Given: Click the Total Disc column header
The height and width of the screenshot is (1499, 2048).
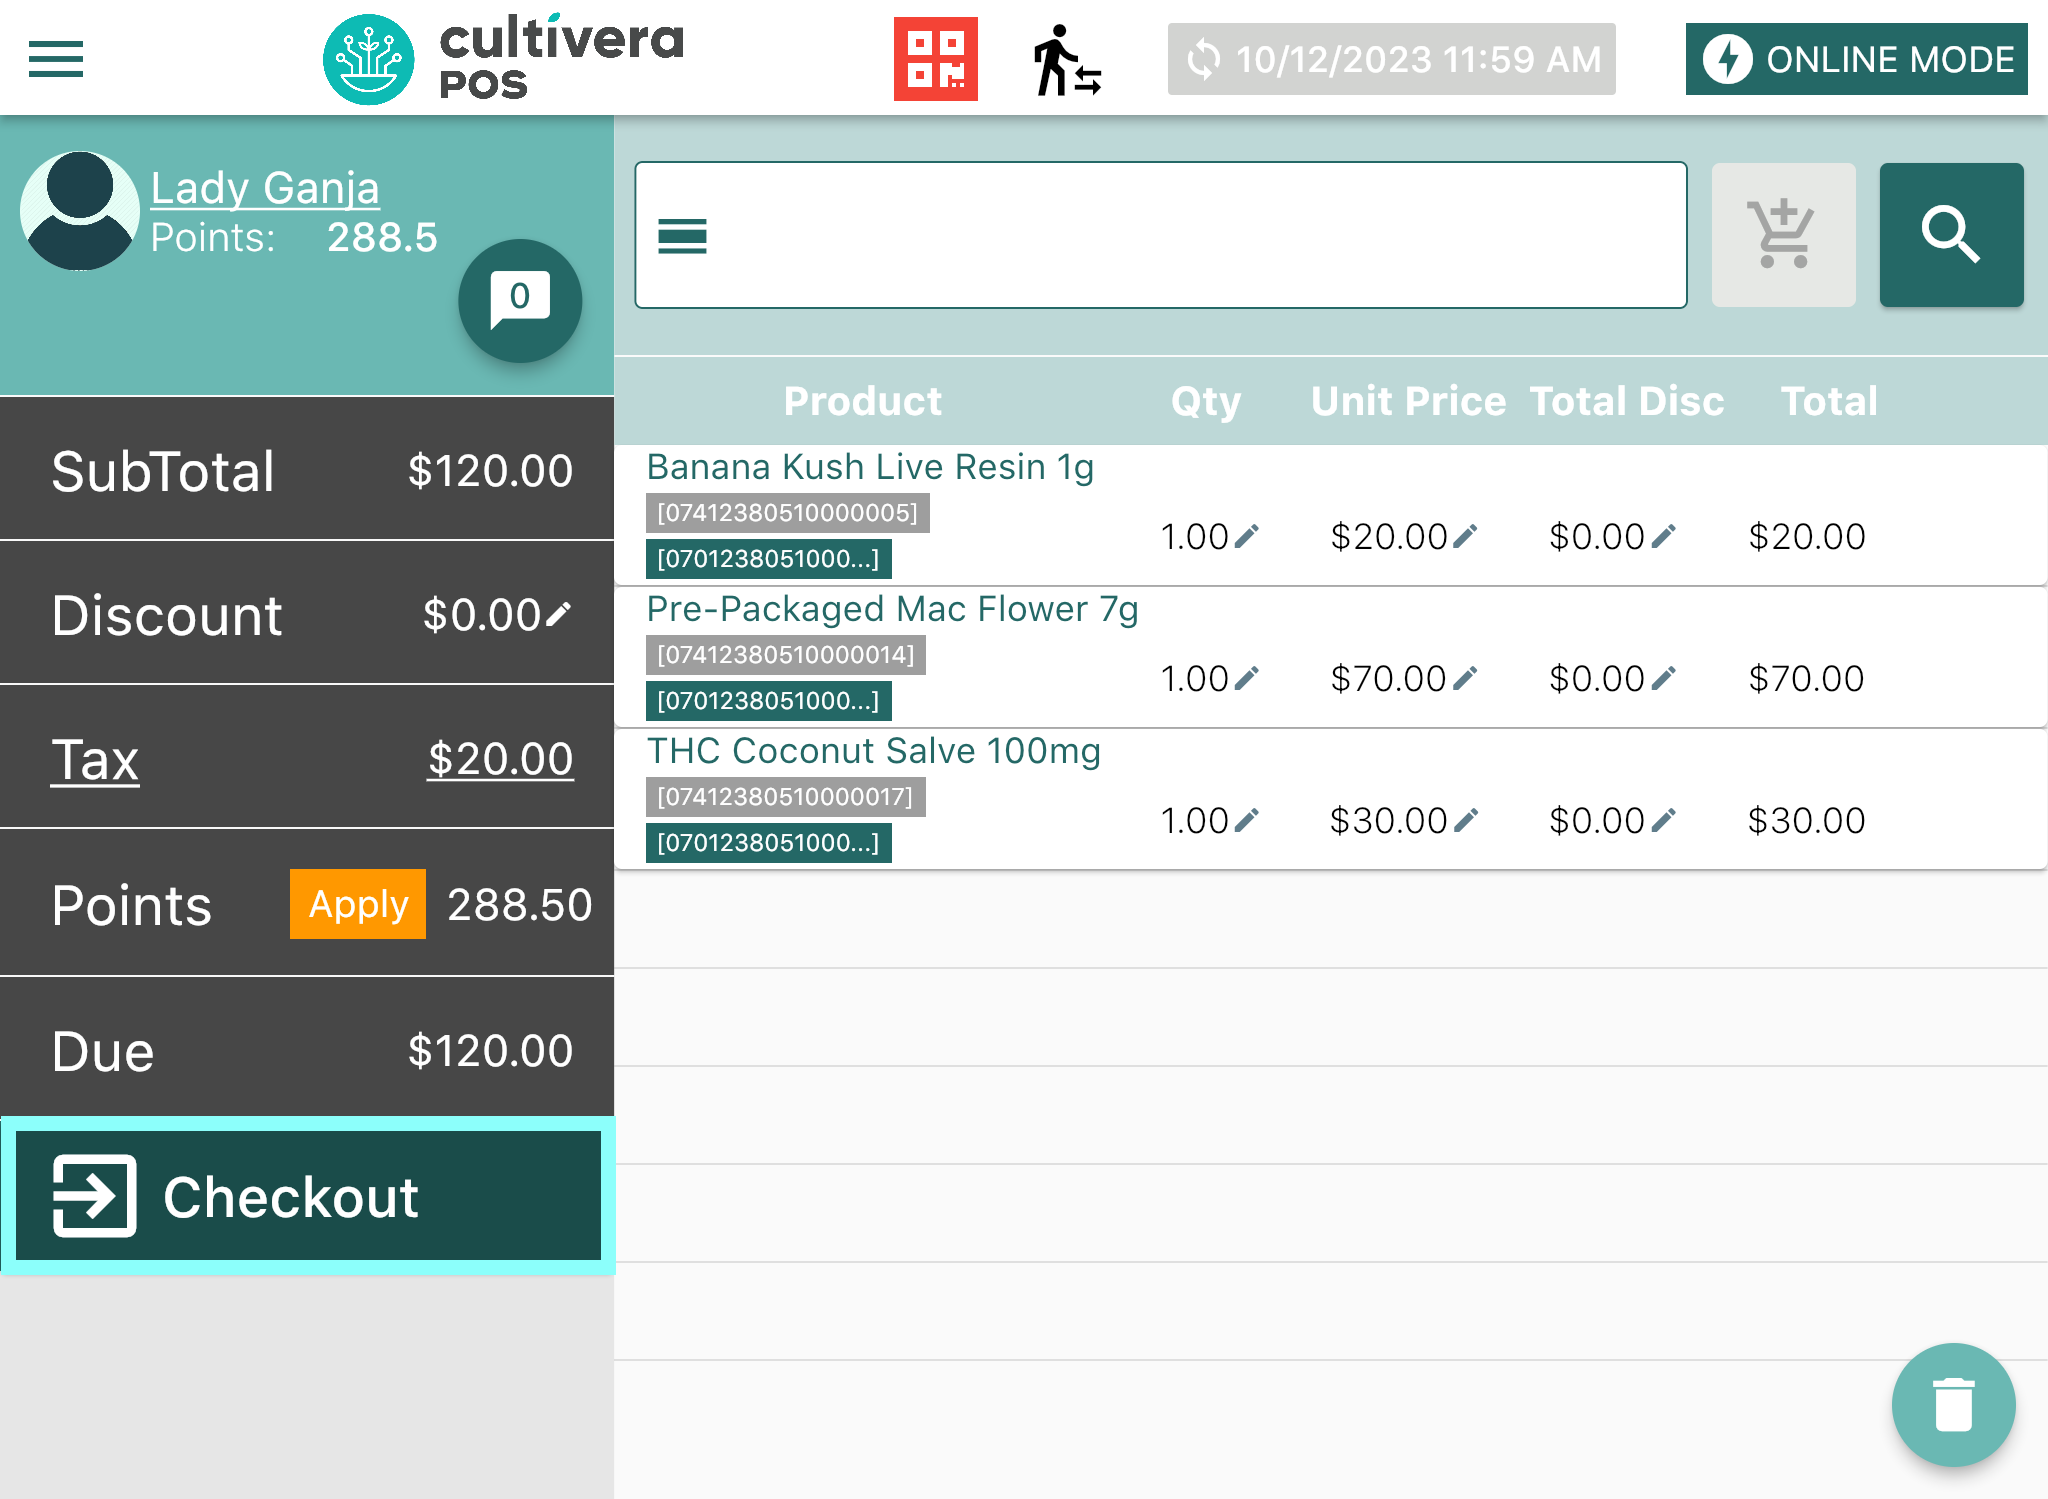Looking at the screenshot, I should [x=1627, y=401].
